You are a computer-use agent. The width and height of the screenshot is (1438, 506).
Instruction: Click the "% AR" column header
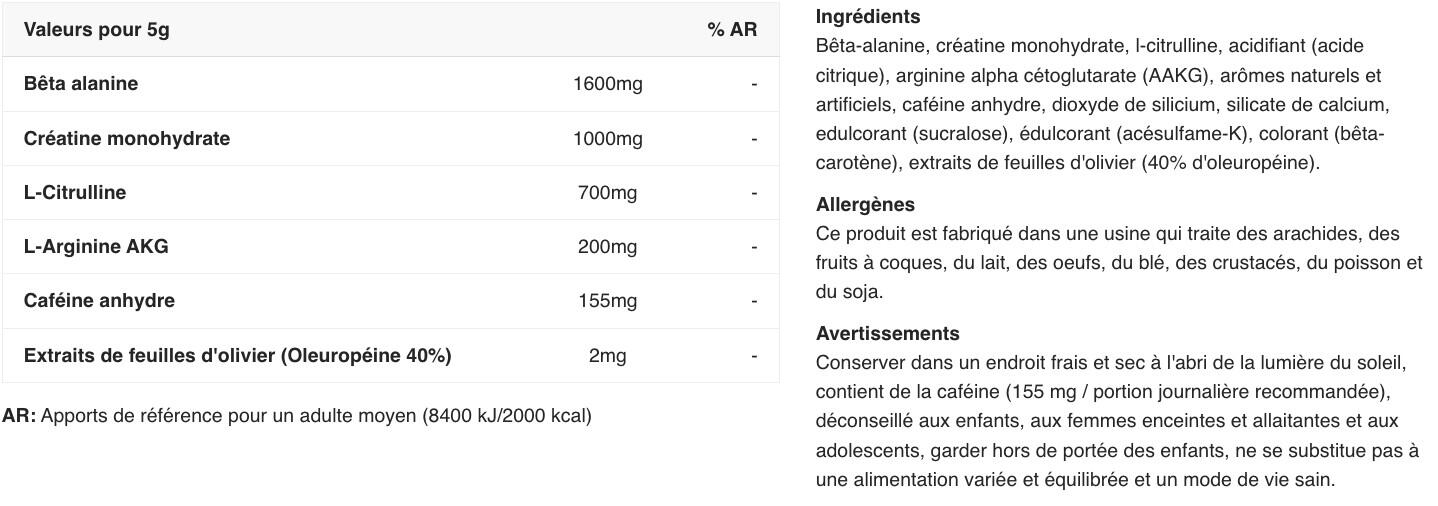[732, 29]
